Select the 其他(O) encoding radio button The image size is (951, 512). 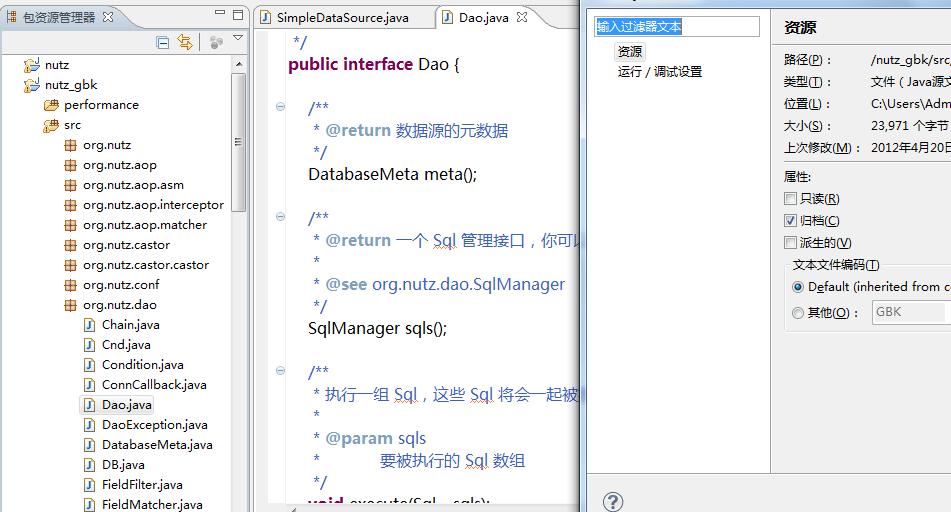point(798,313)
